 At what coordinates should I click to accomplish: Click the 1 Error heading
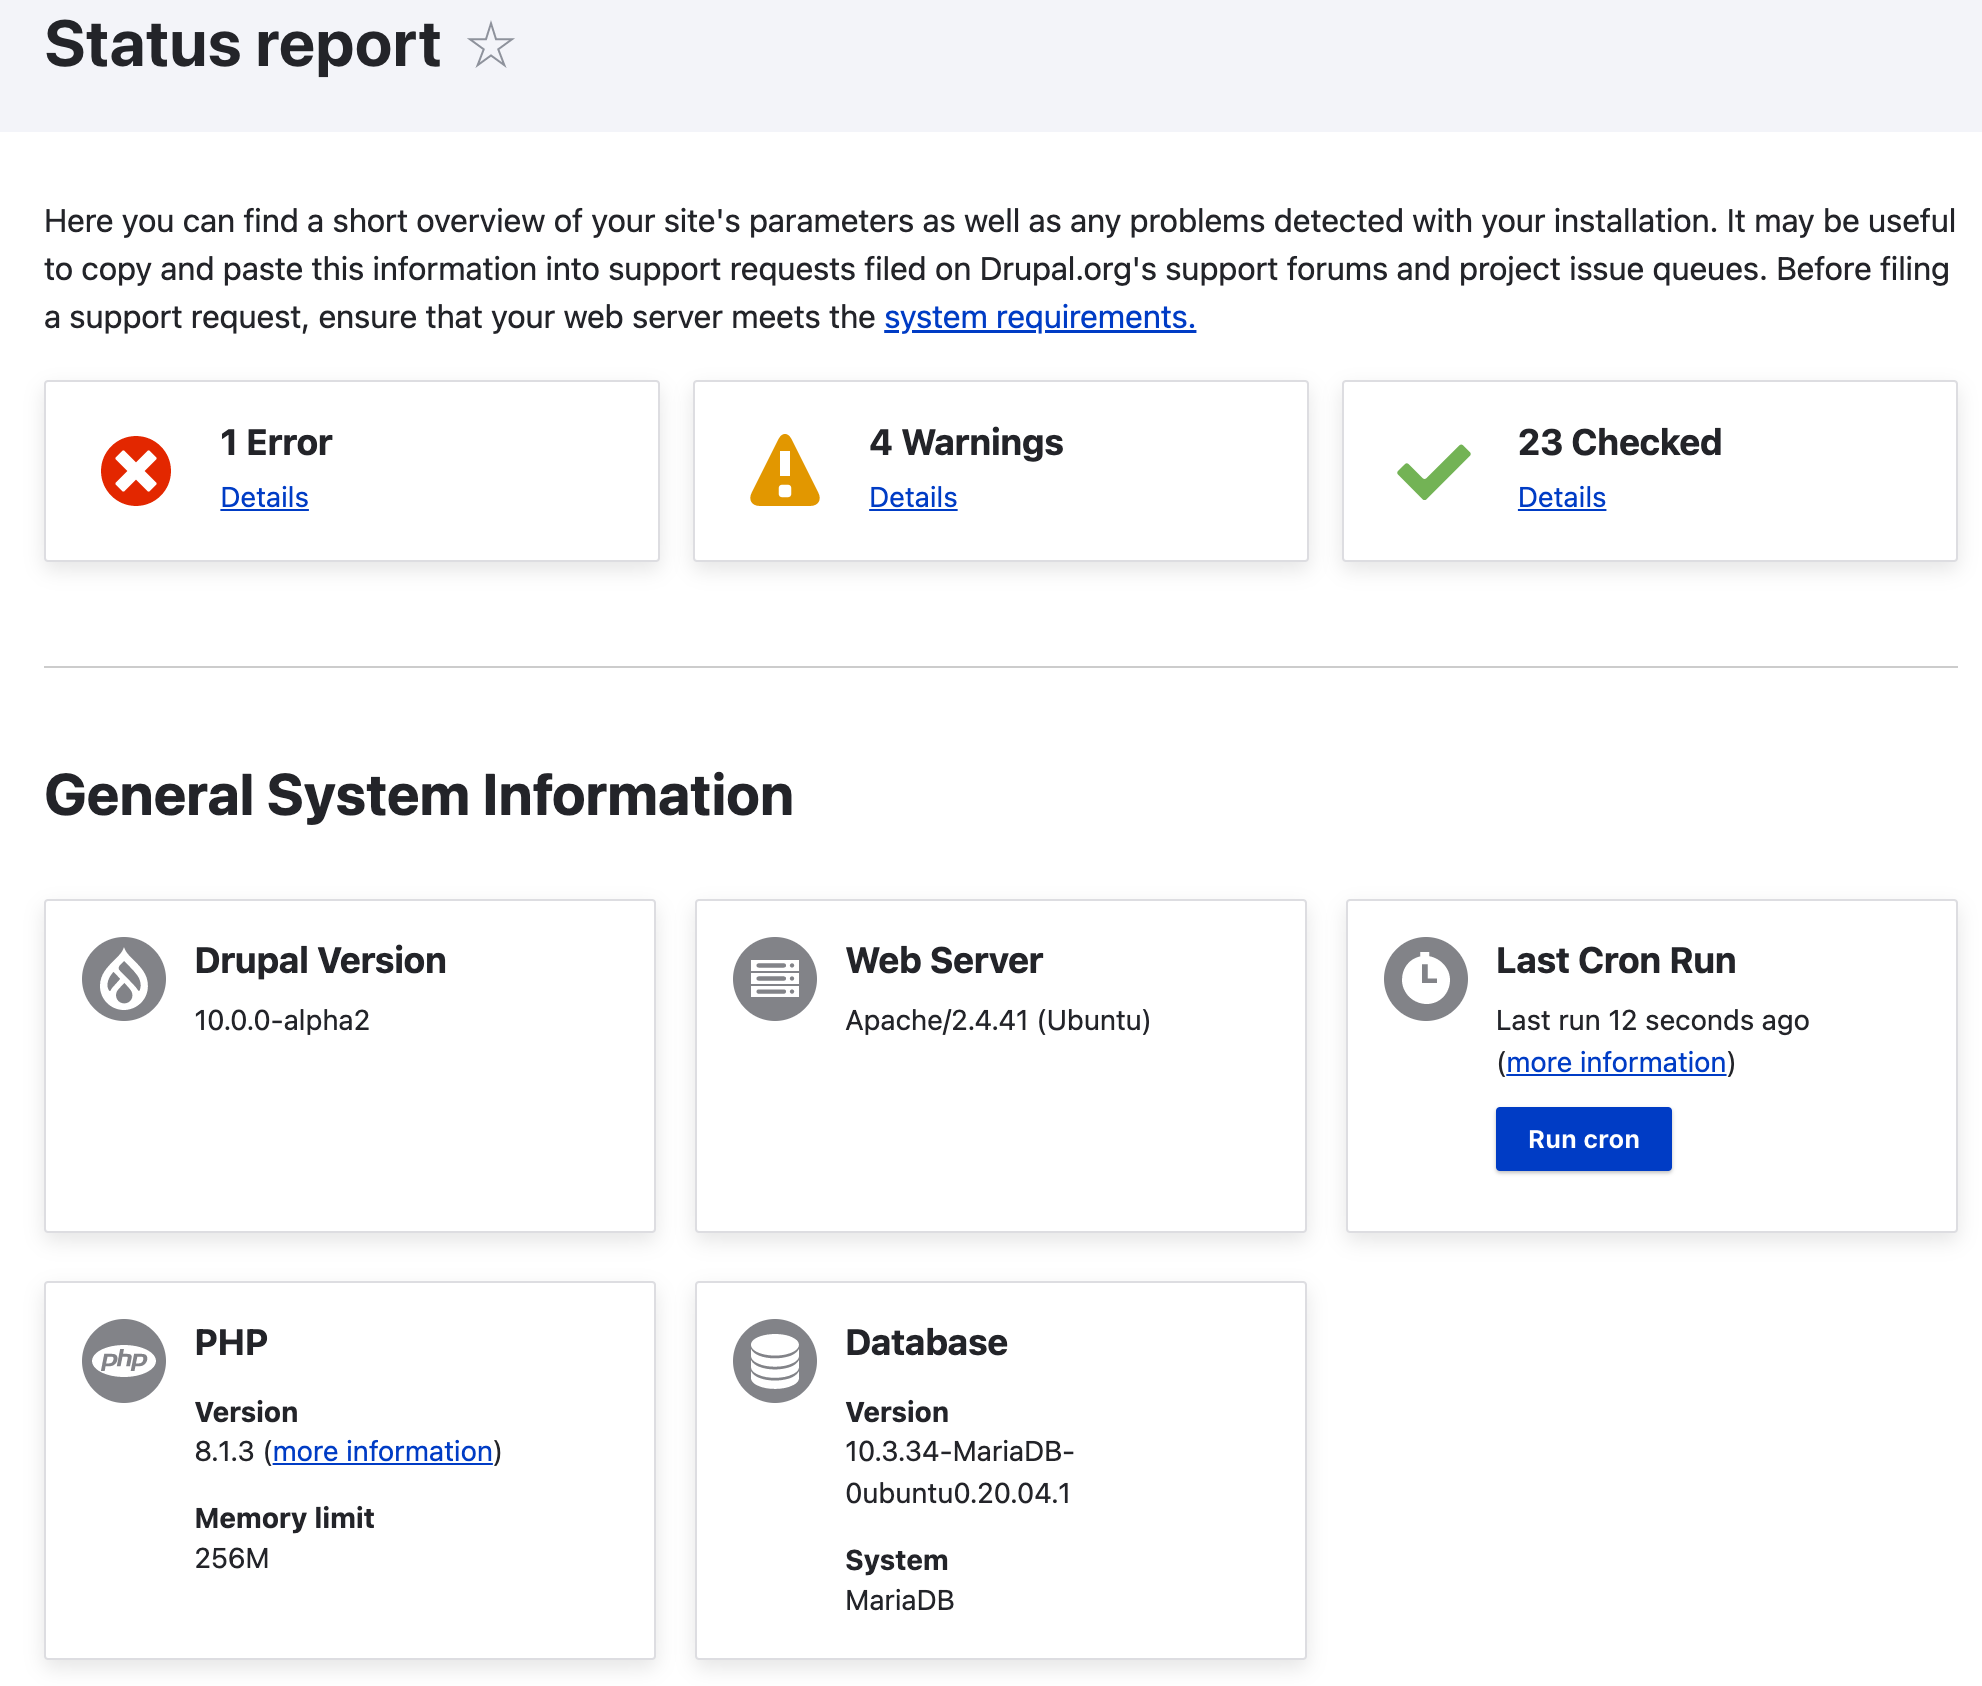coord(276,442)
